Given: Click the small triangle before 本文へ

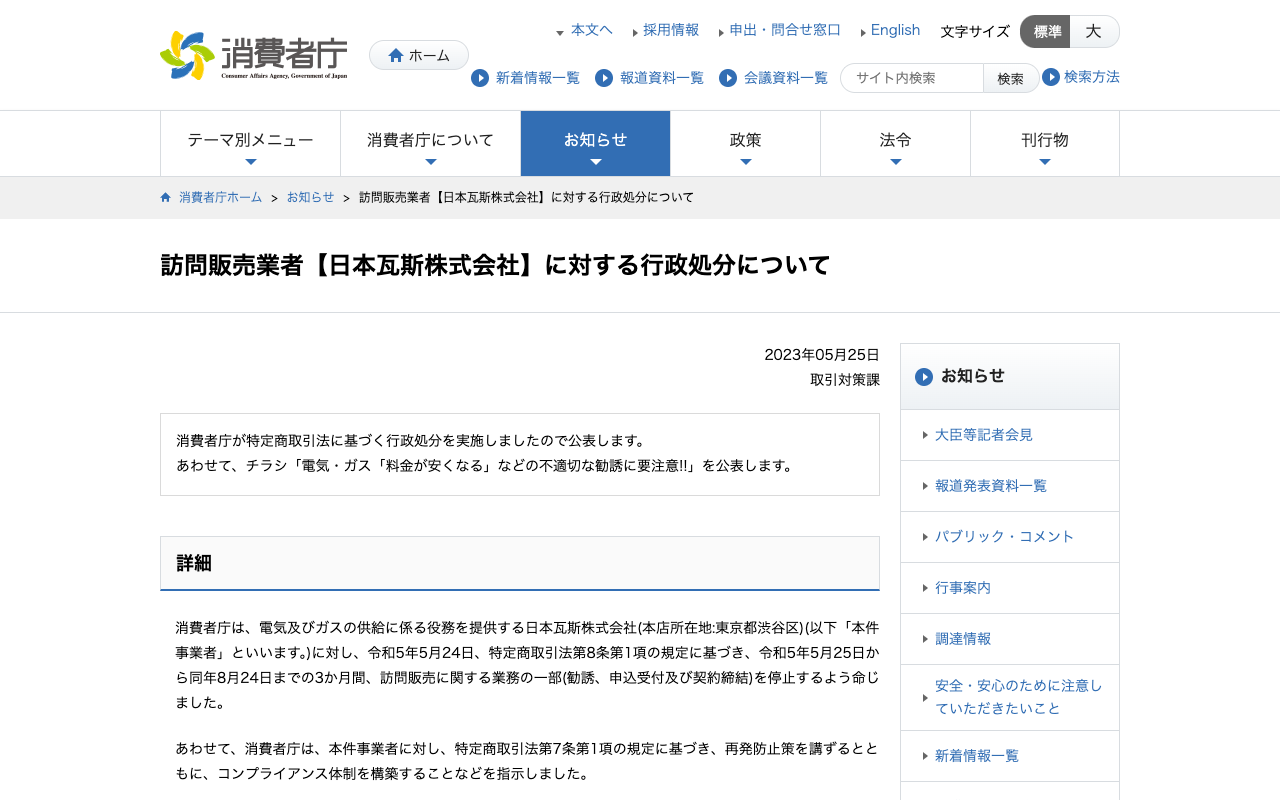Looking at the screenshot, I should [560, 33].
